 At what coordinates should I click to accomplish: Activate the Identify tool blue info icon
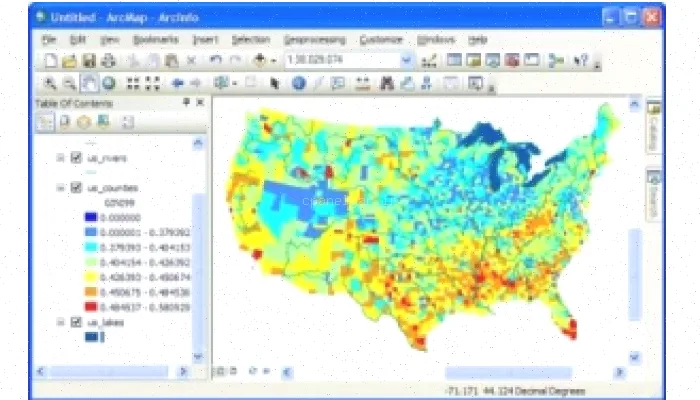point(299,83)
